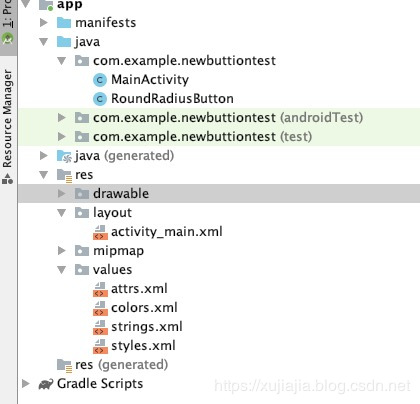The width and height of the screenshot is (420, 404).
Task: Open styles.xml
Action: click(143, 346)
